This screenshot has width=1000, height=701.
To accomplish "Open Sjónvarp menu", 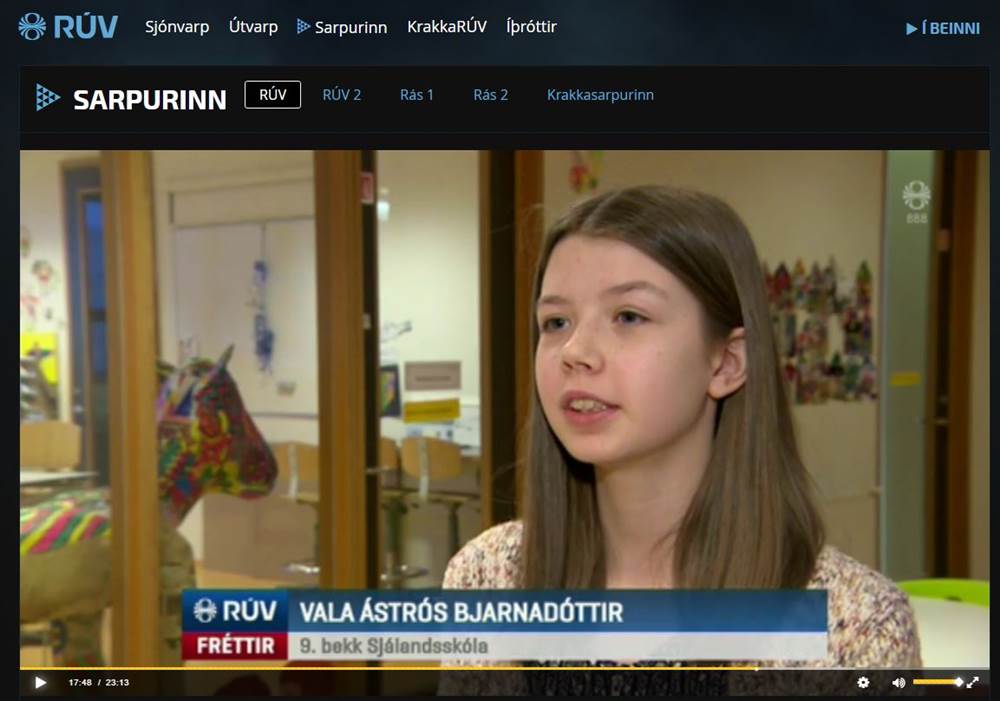I will tap(177, 27).
